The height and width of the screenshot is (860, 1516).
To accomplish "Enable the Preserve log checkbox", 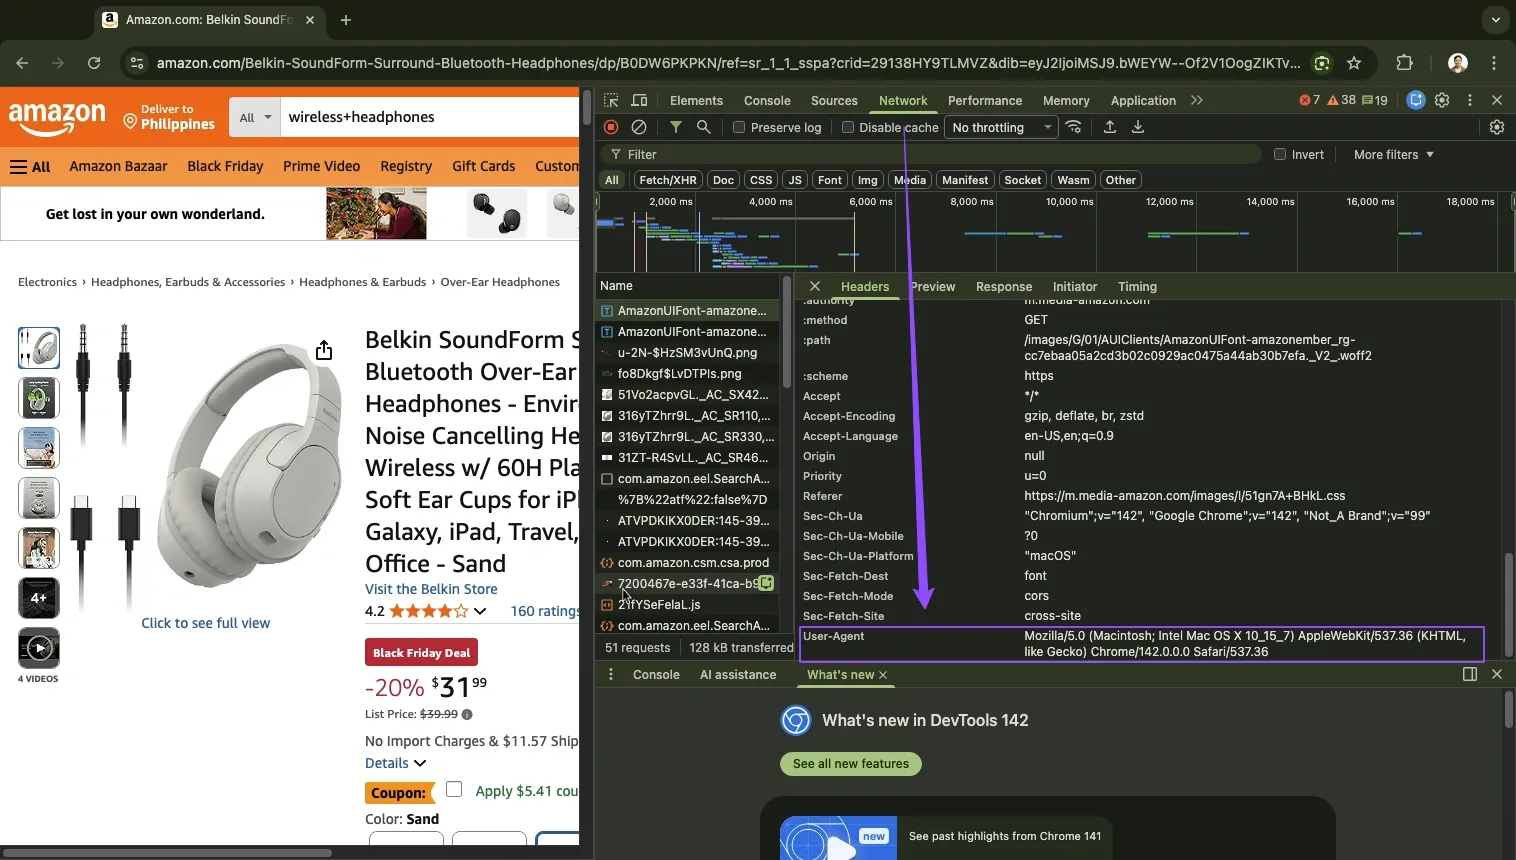I will [739, 127].
